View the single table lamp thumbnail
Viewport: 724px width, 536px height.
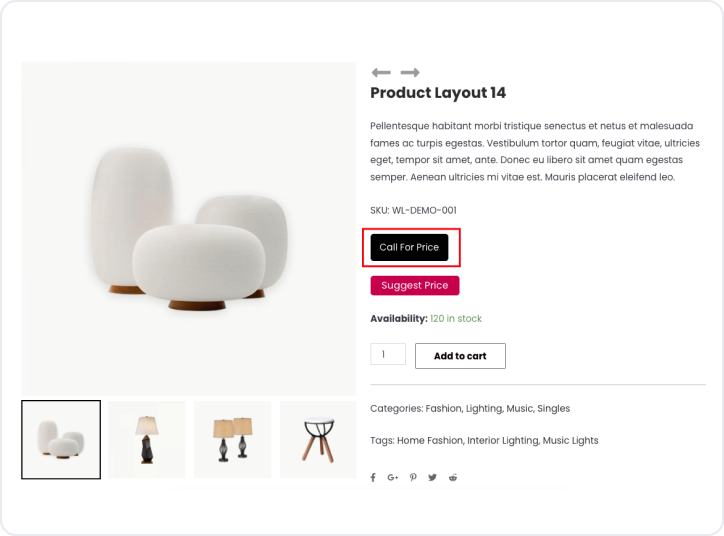click(147, 440)
